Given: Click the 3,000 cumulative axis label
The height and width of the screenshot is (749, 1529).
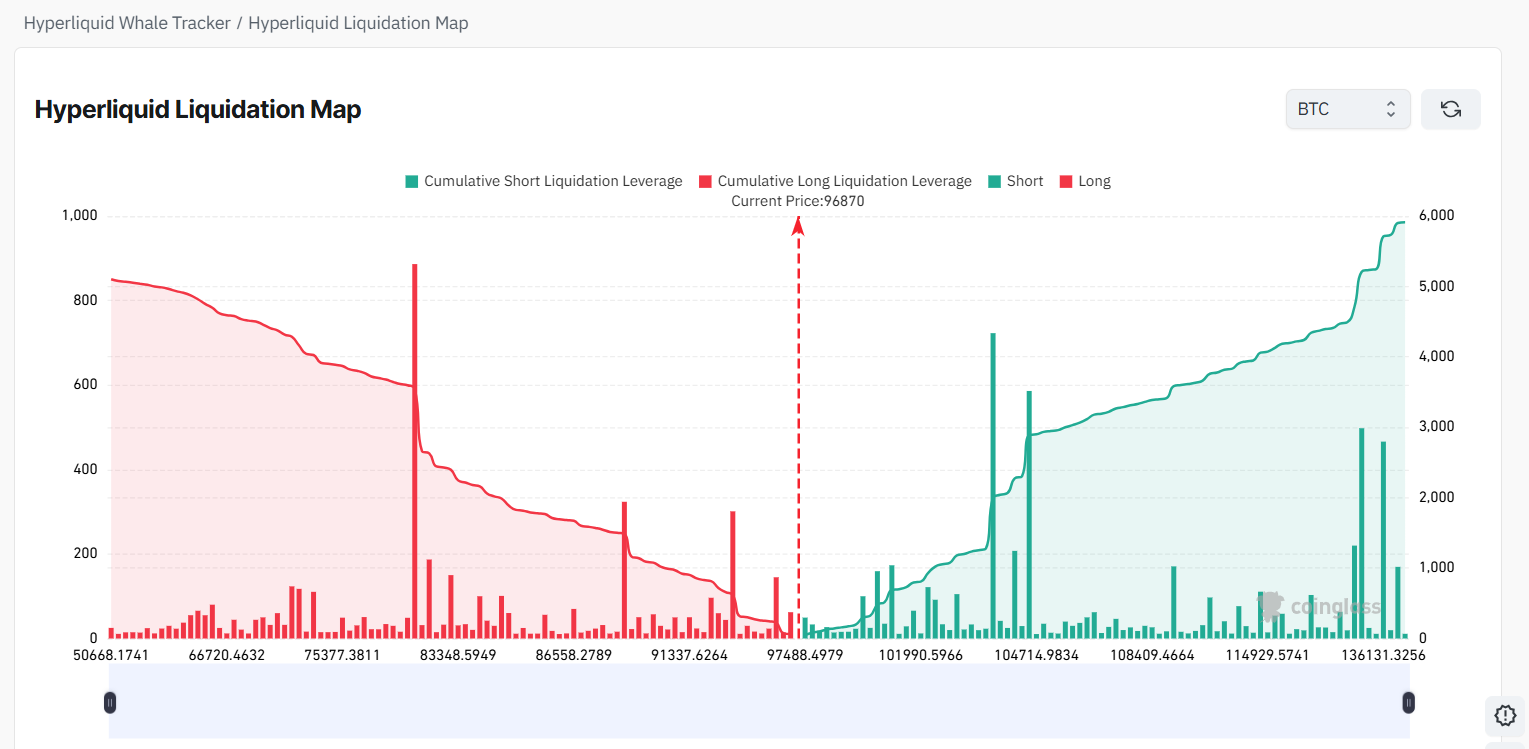Looking at the screenshot, I should 1437,427.
